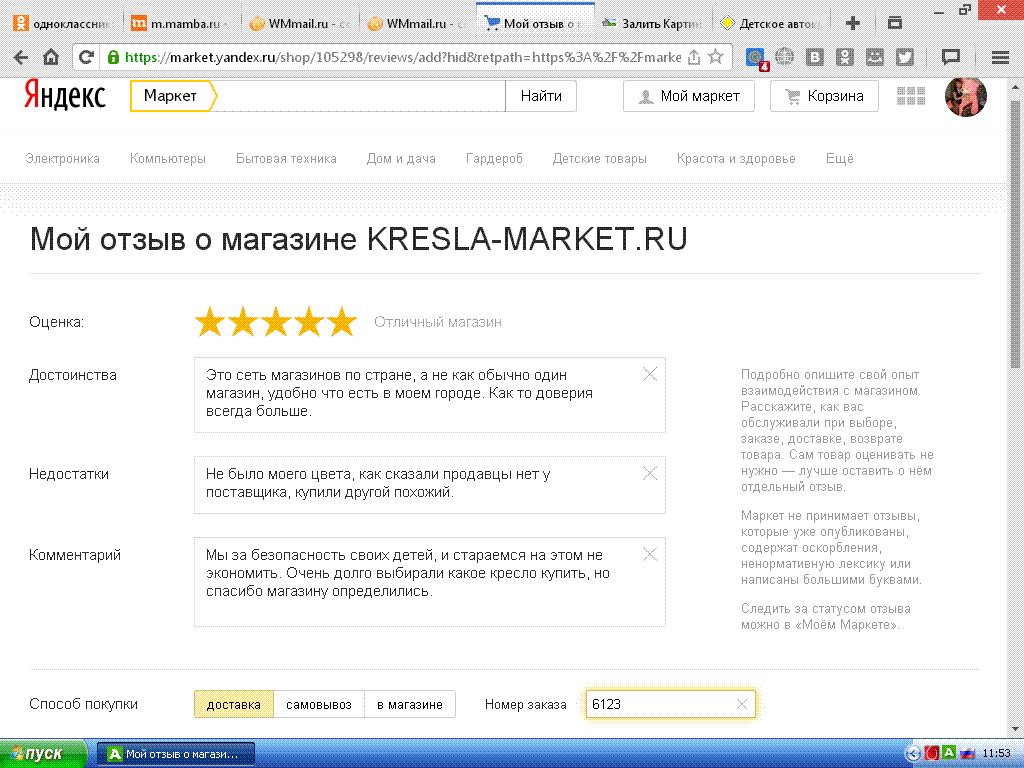Clear the Недостатки text field
Screen dimensions: 1024x768
pos(650,473)
